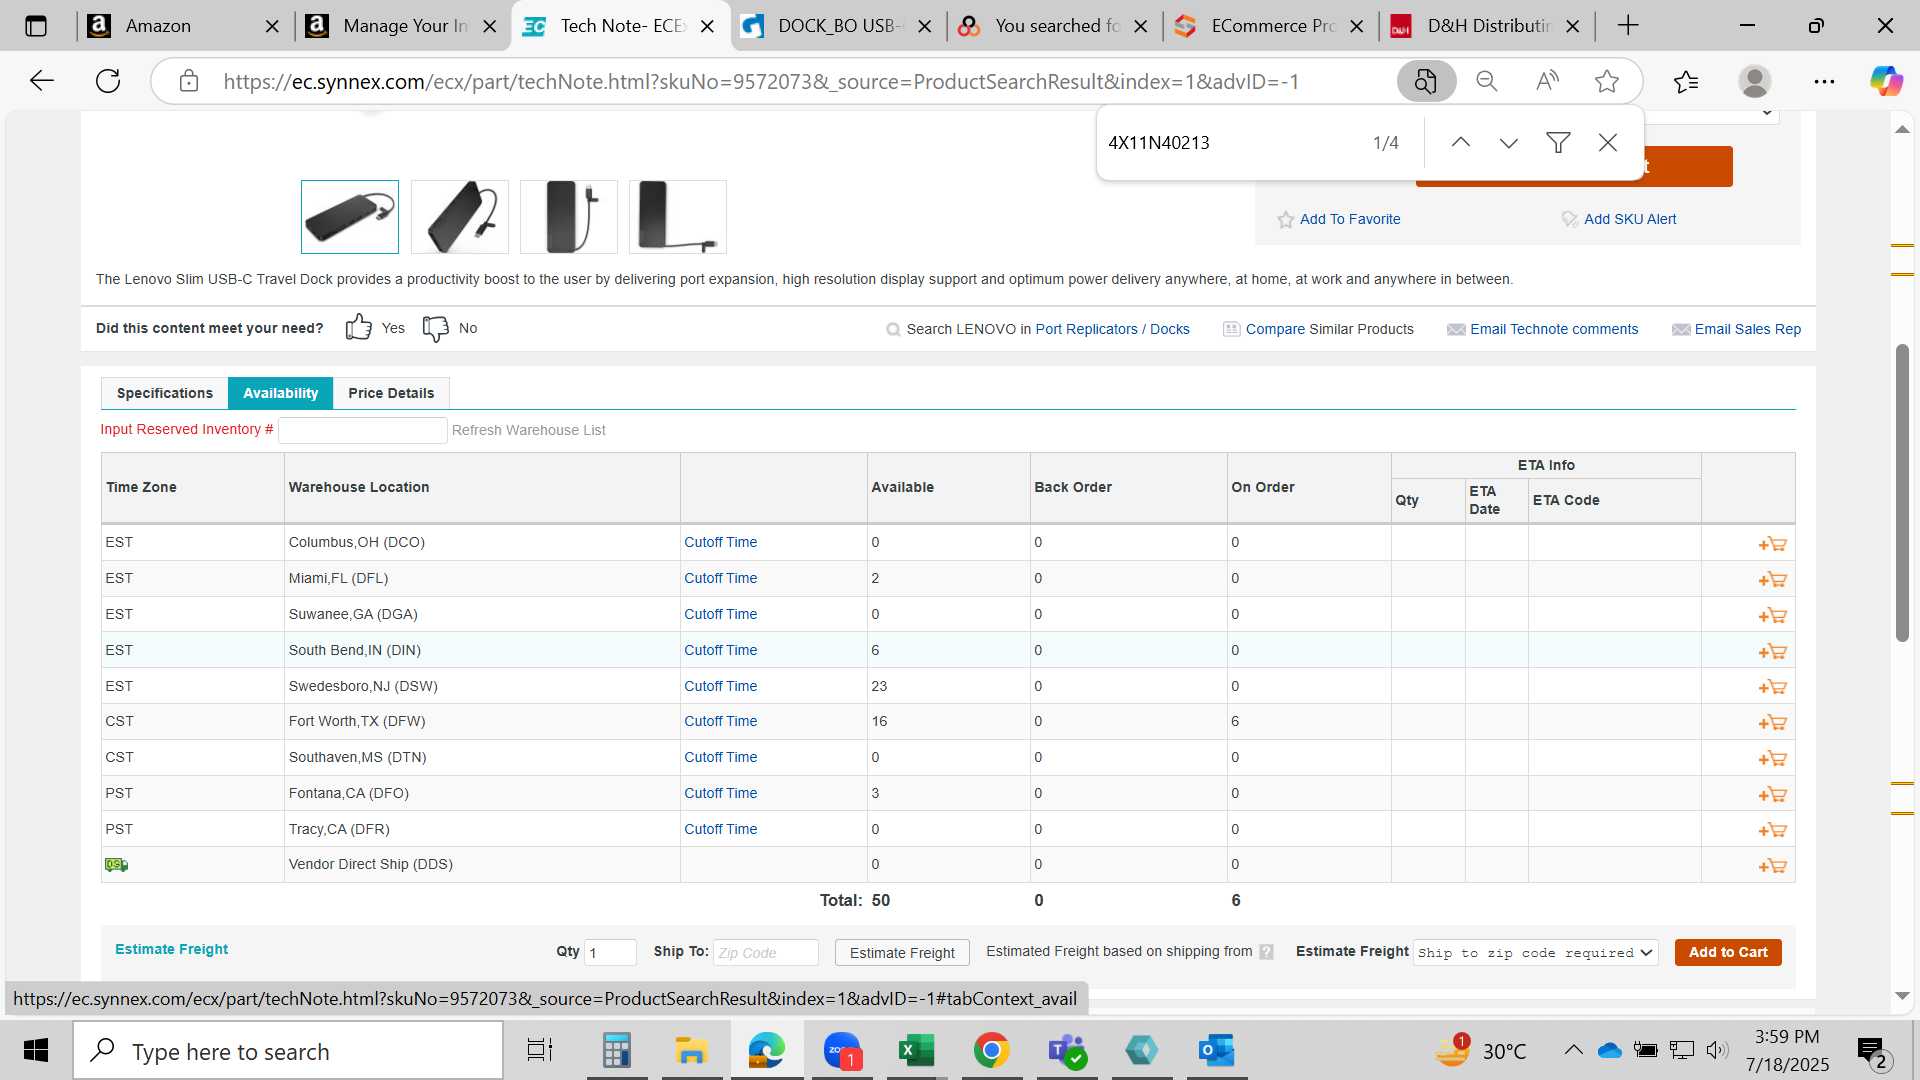Click Email Technote comments link
This screenshot has height=1080, width=1920.
1554,330
